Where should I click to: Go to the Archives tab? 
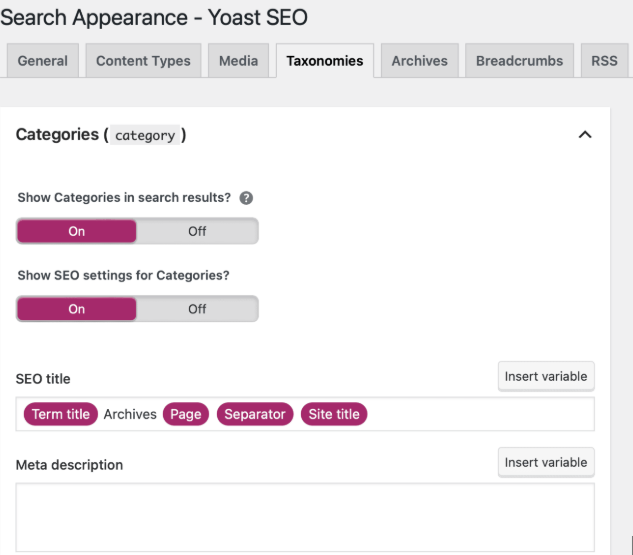pos(419,61)
